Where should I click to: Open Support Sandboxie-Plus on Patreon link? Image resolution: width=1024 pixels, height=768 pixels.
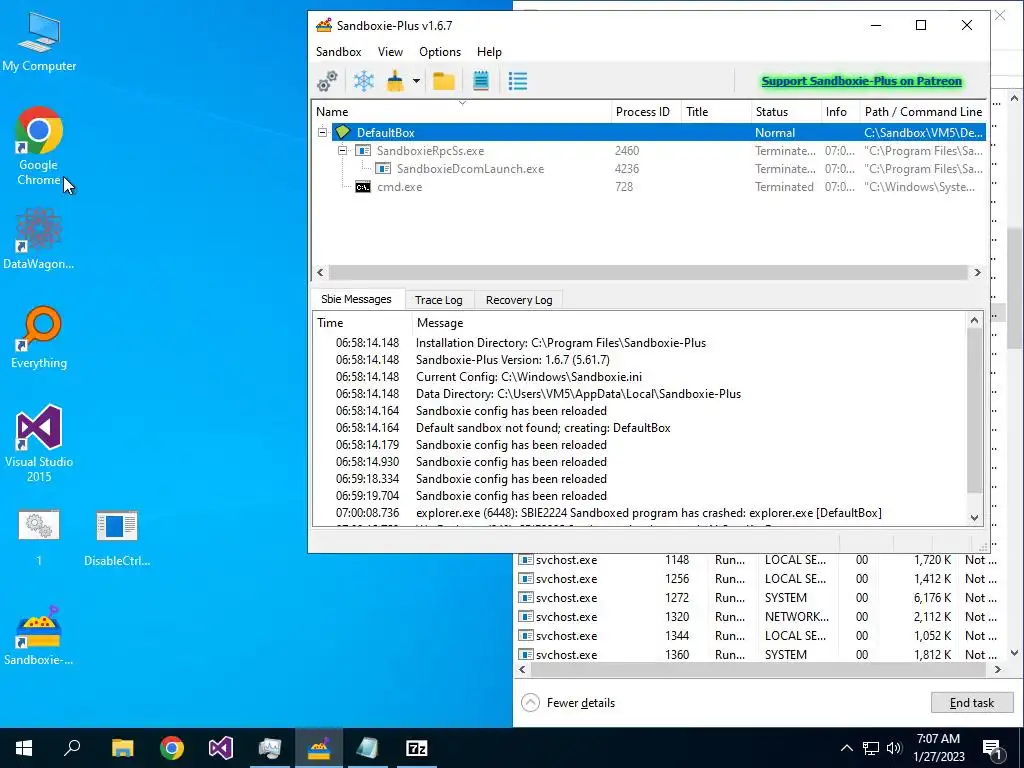point(861,81)
